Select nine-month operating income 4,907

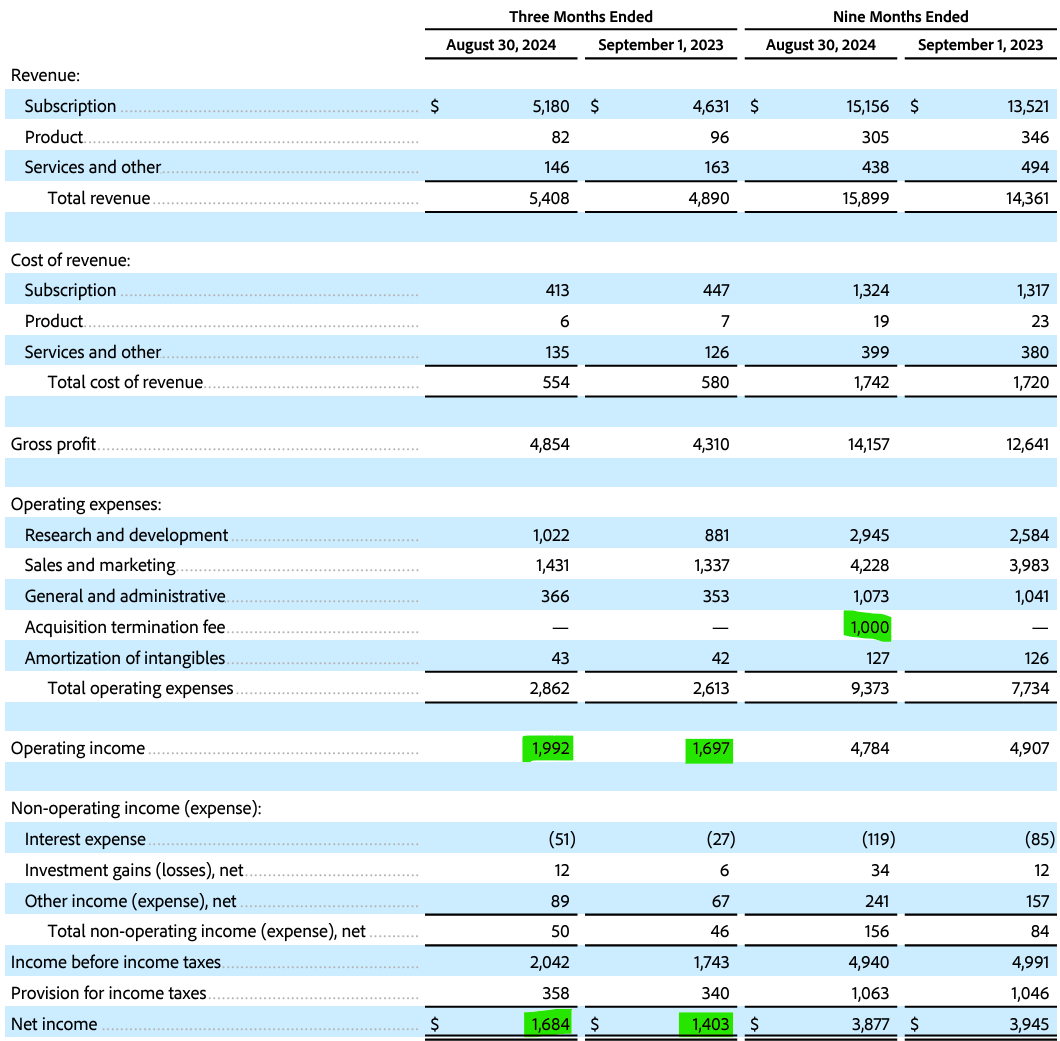1030,748
